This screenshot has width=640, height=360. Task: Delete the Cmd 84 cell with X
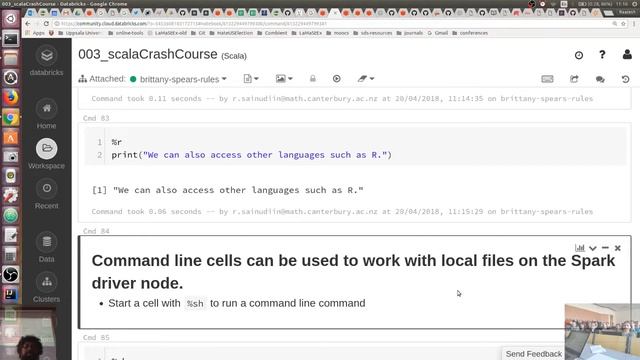point(618,248)
